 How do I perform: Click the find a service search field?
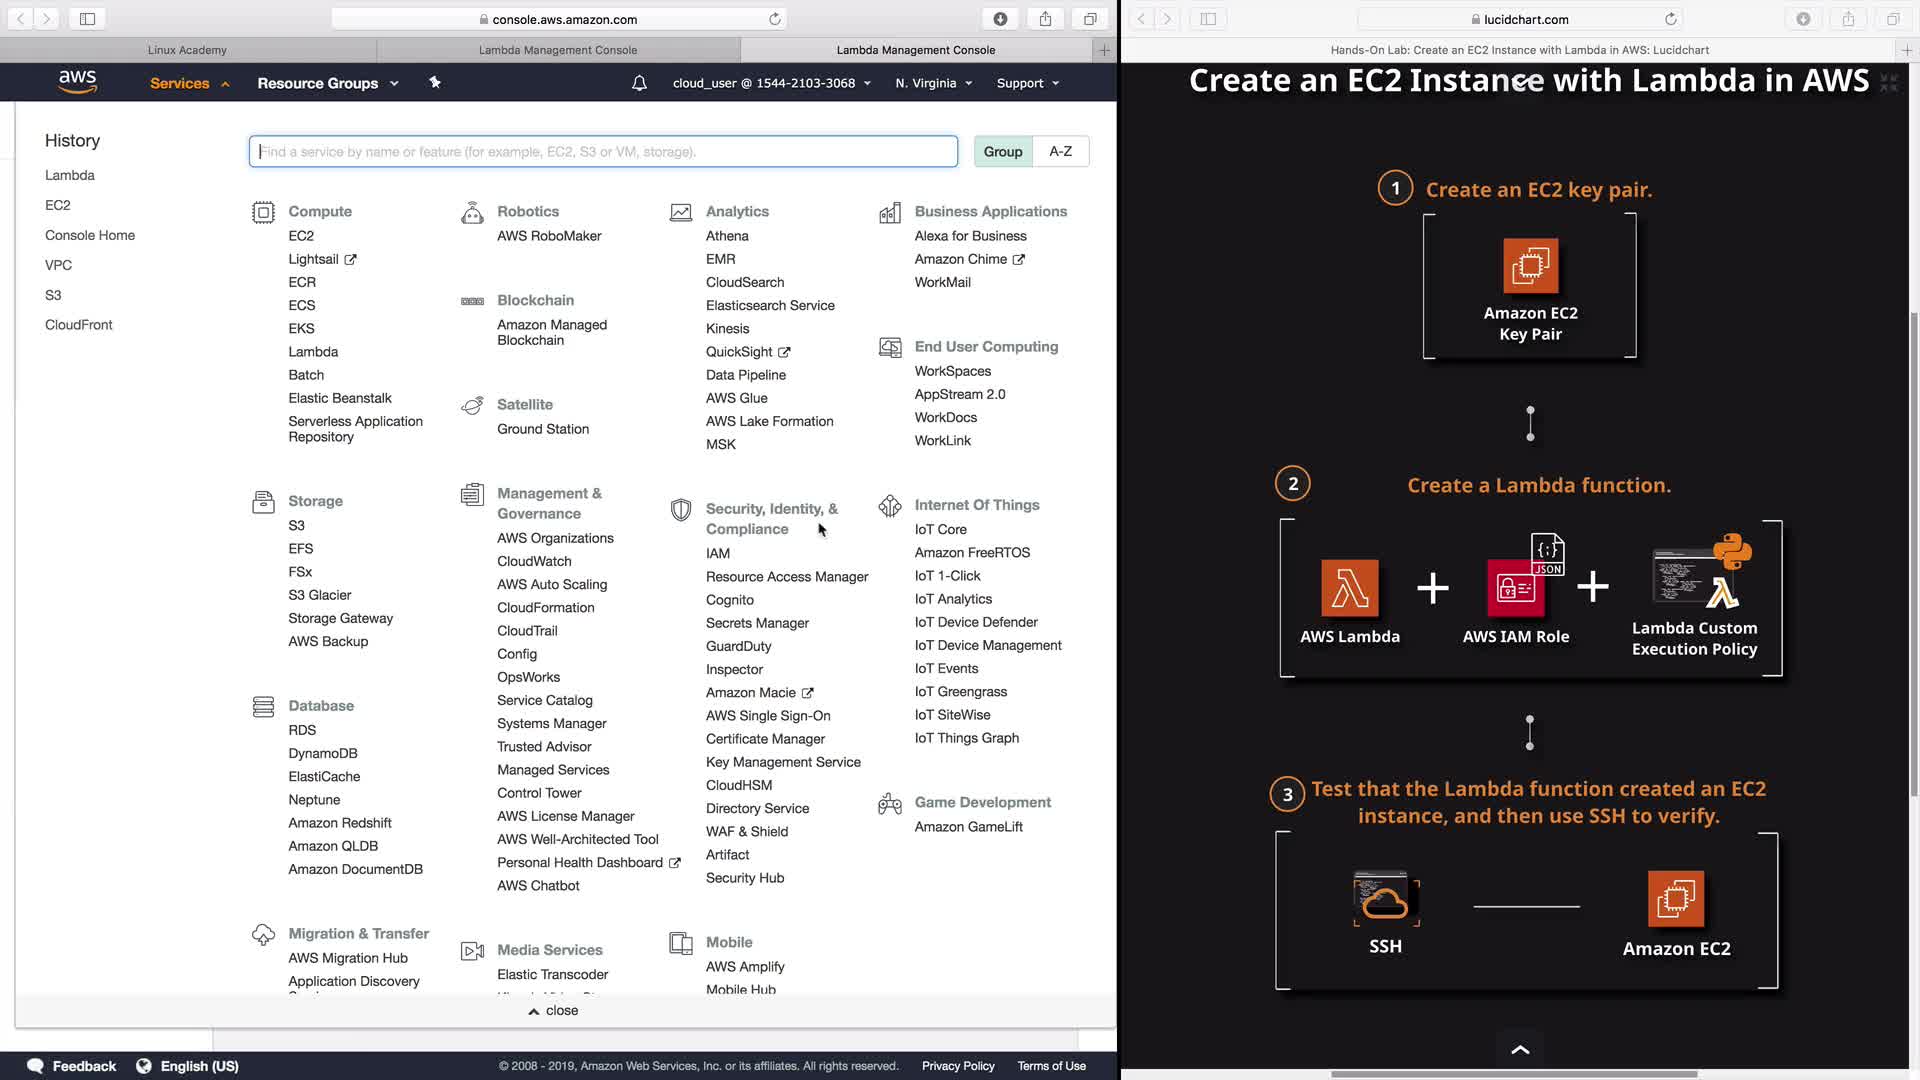(602, 152)
